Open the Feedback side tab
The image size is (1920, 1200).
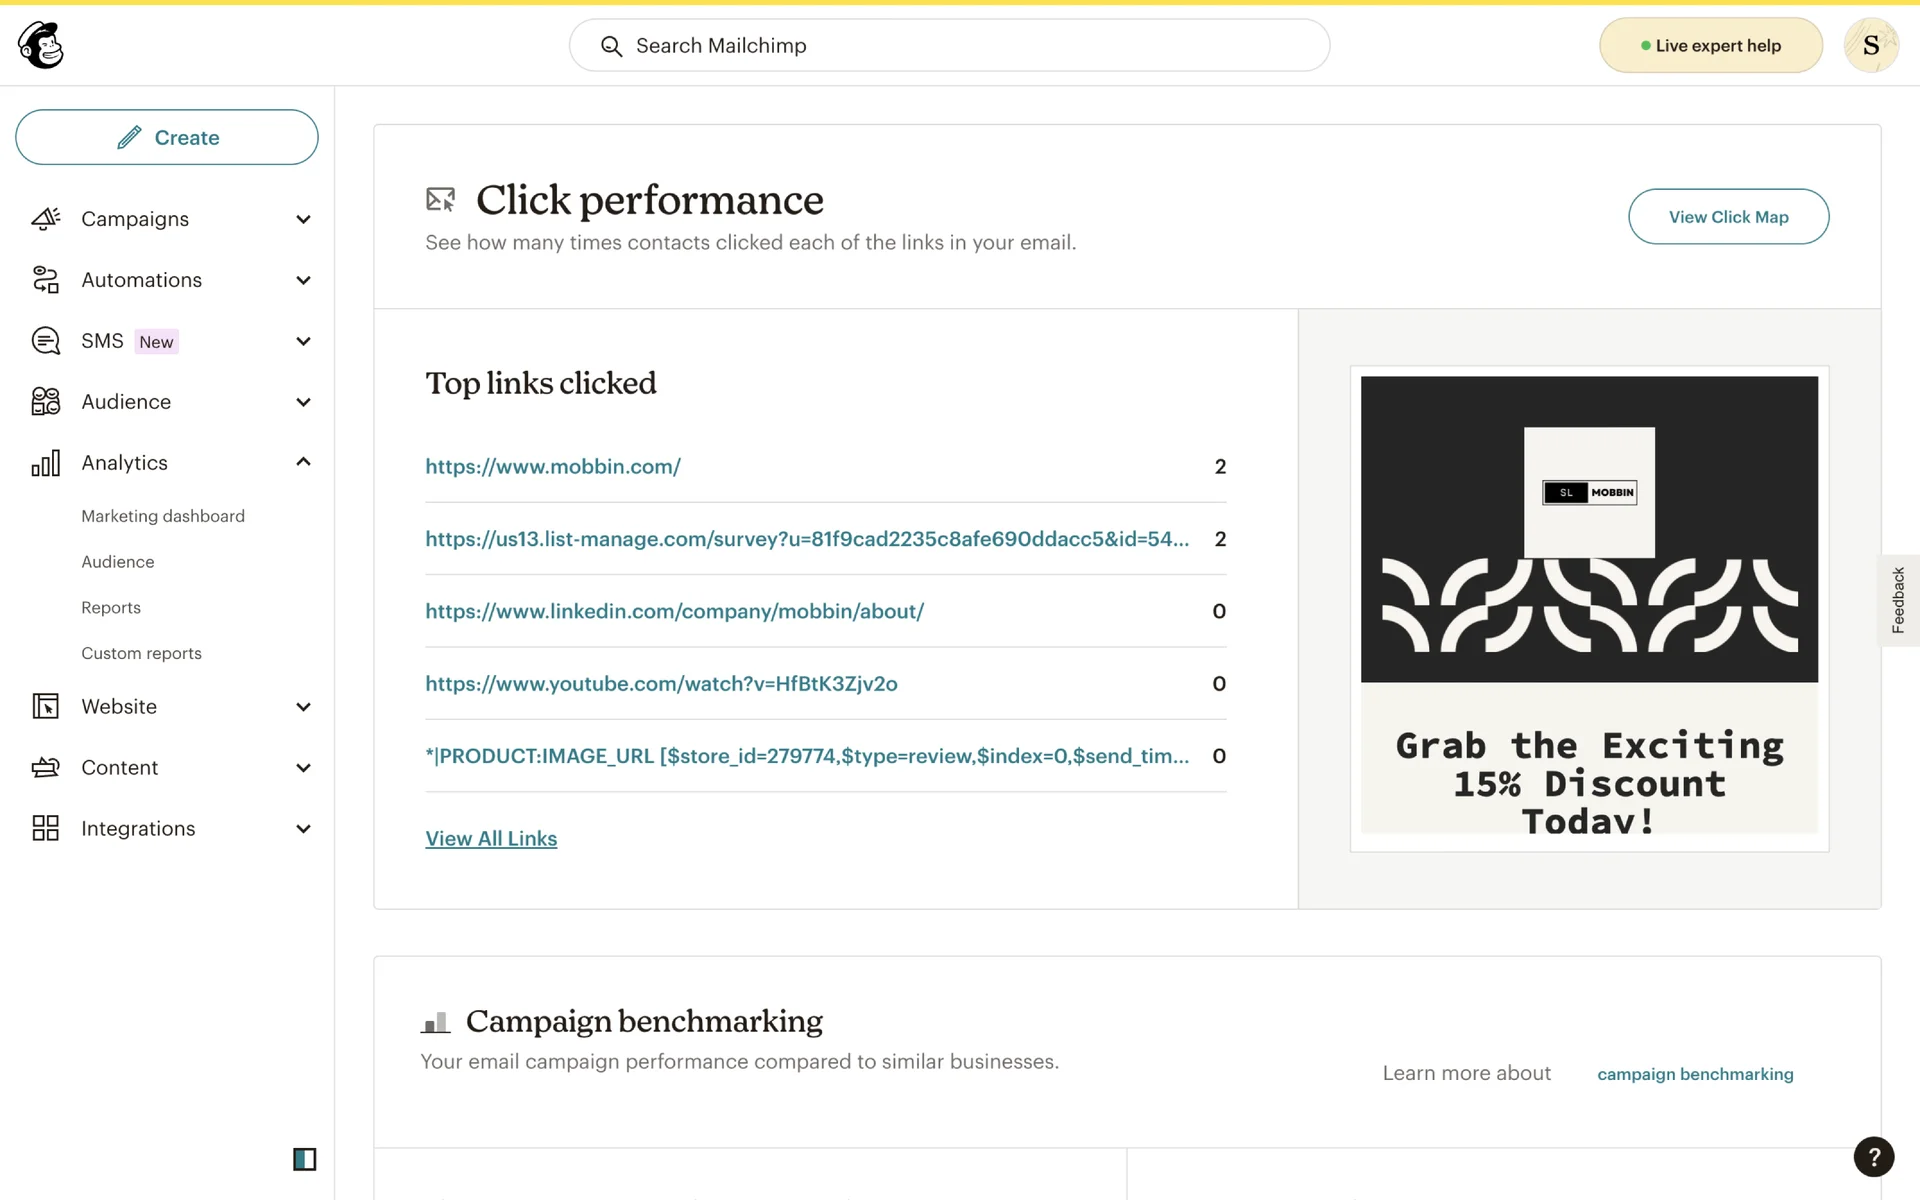(1898, 600)
